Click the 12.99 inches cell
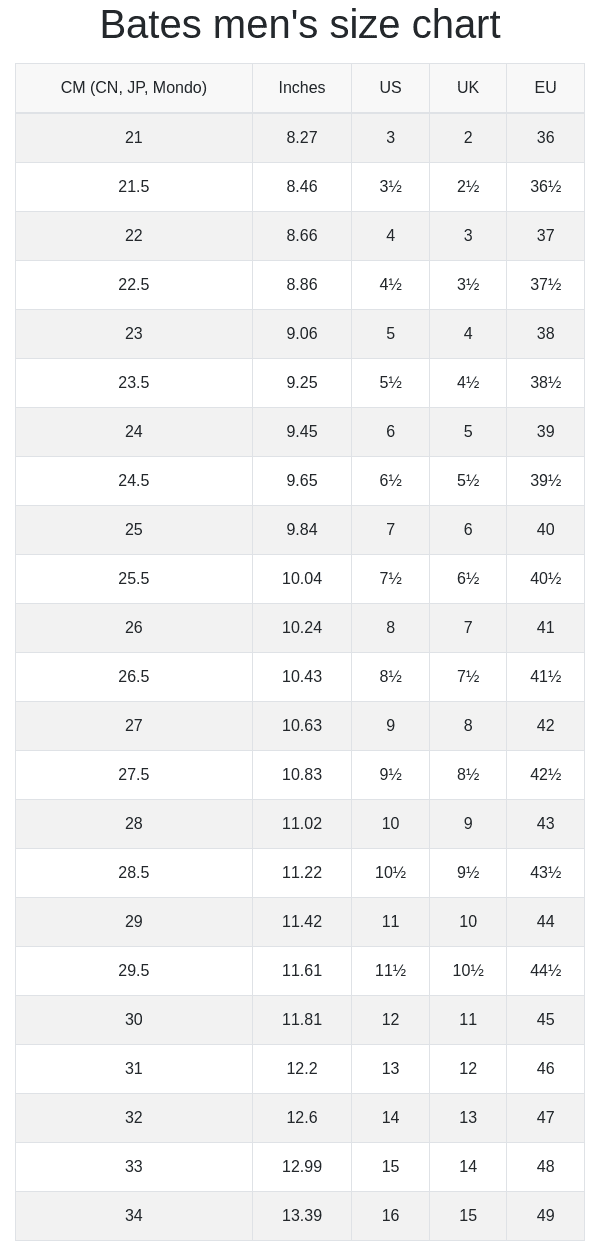 pos(302,1167)
